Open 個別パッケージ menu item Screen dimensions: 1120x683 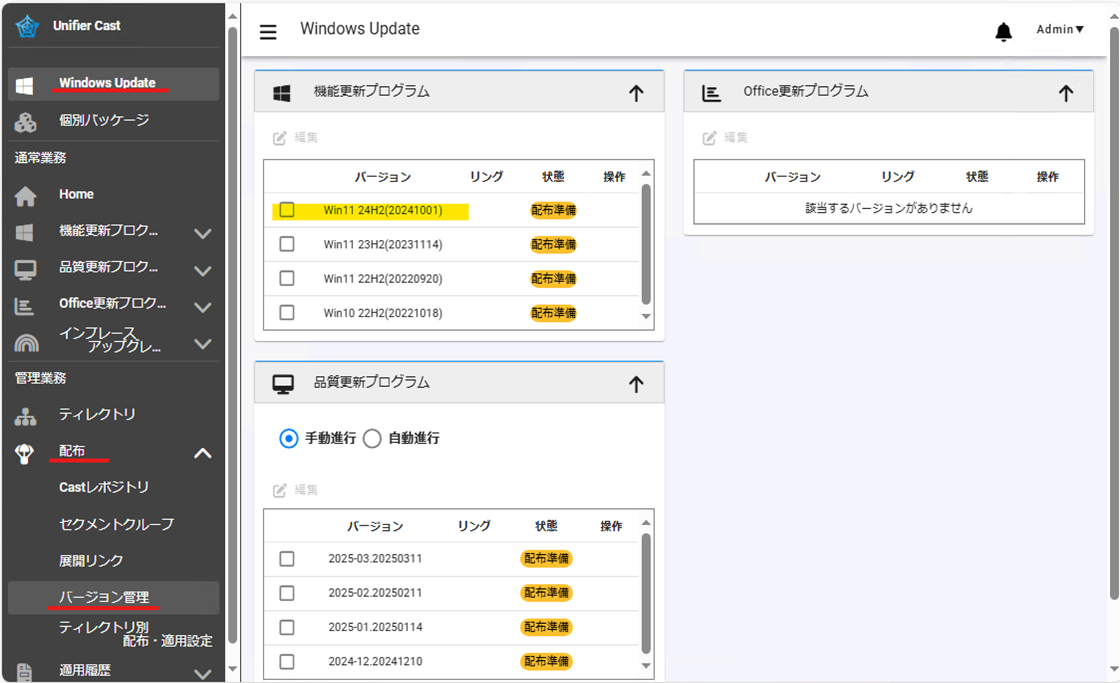pos(104,120)
